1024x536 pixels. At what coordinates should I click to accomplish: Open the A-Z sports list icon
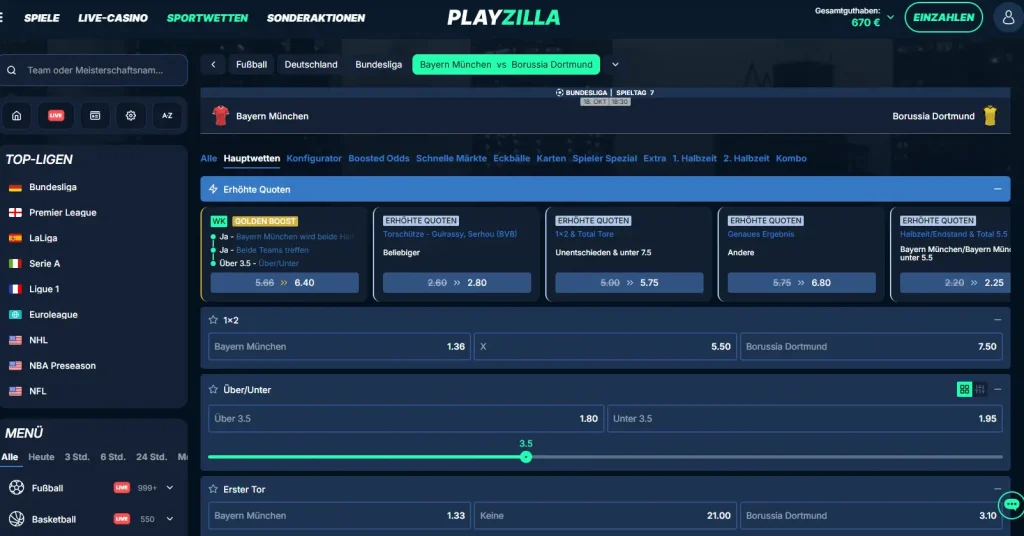pyautogui.click(x=167, y=116)
